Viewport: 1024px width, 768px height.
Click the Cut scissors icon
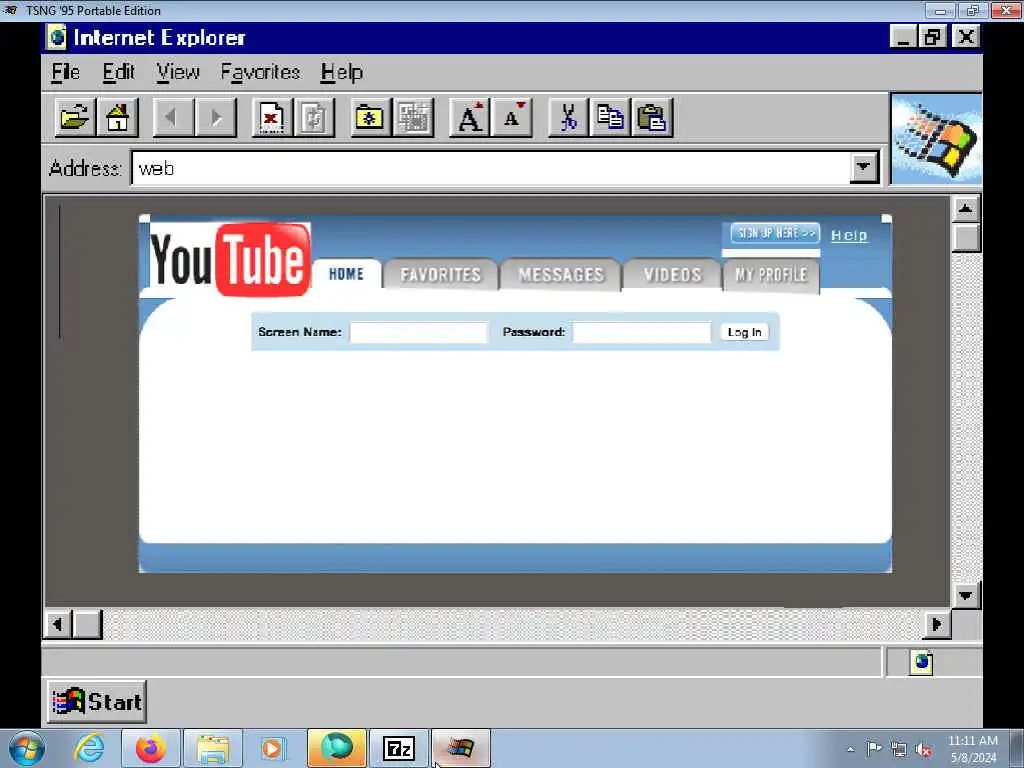coord(568,118)
